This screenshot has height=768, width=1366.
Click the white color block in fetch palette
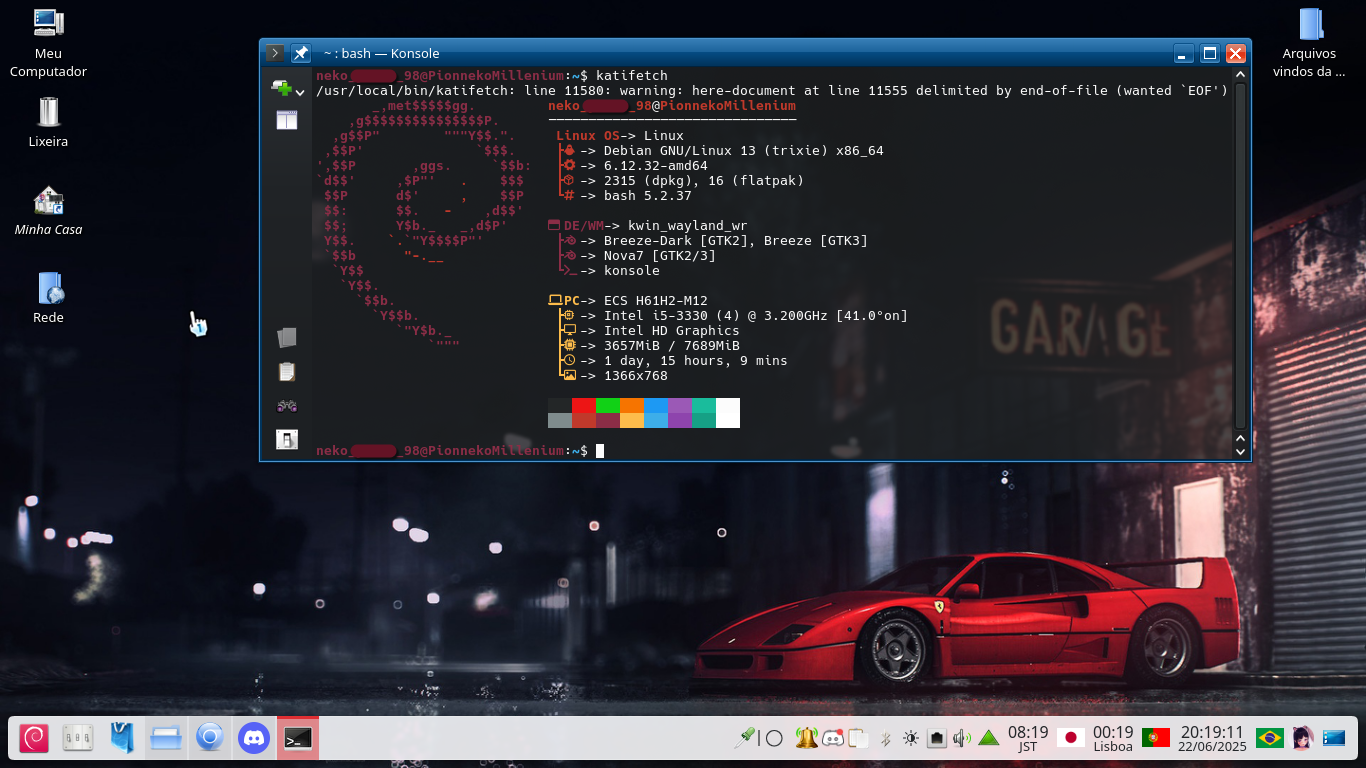[728, 413]
